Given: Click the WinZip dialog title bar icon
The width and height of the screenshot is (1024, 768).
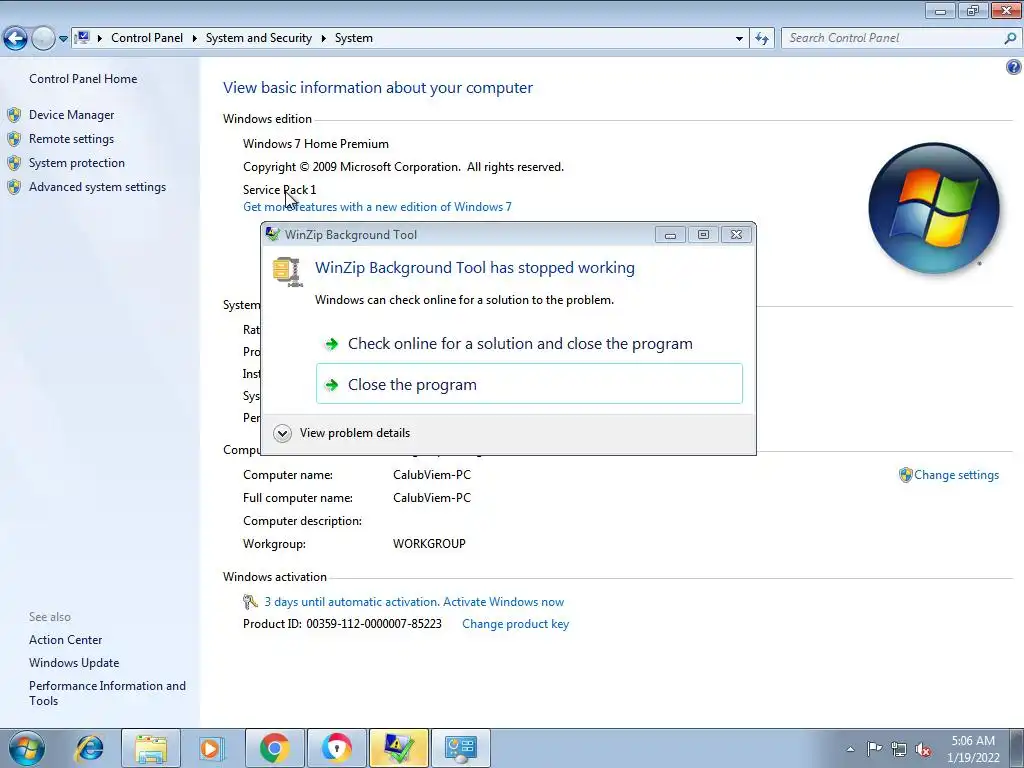Looking at the screenshot, I should 273,234.
